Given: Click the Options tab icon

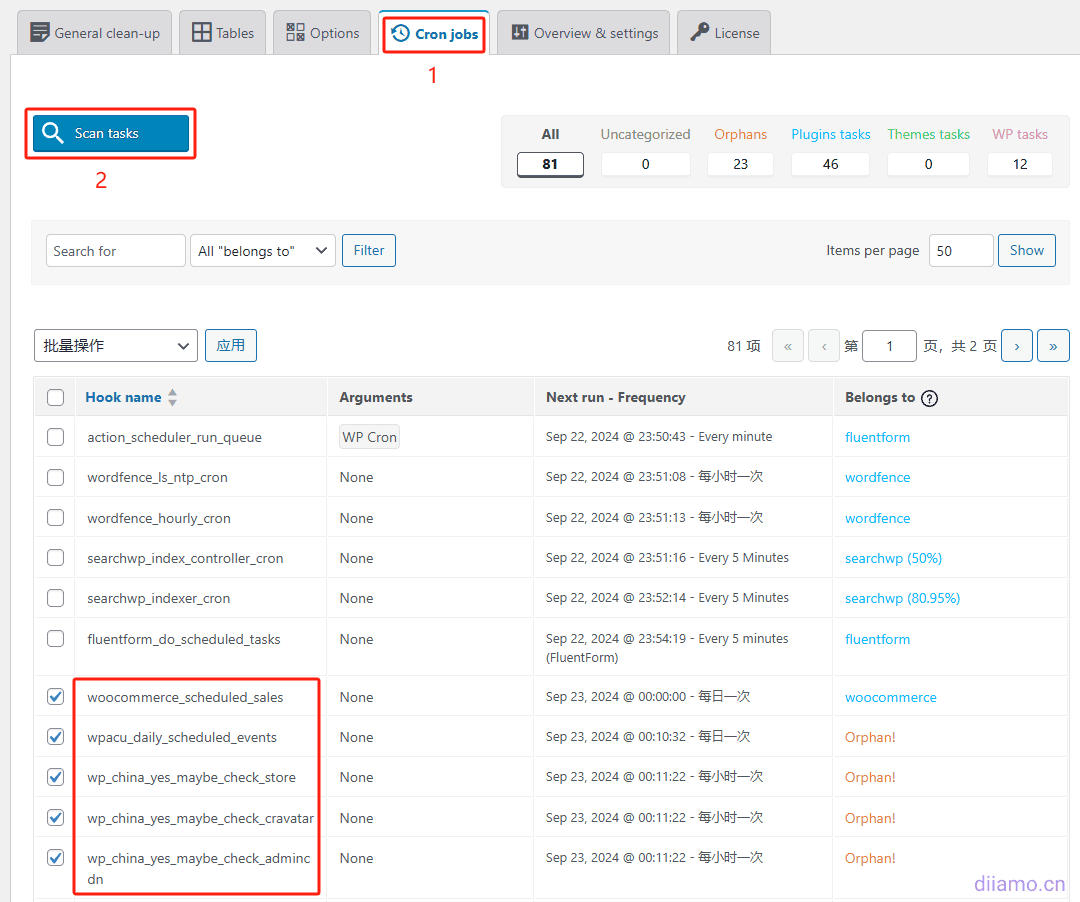Looking at the screenshot, I should [296, 33].
